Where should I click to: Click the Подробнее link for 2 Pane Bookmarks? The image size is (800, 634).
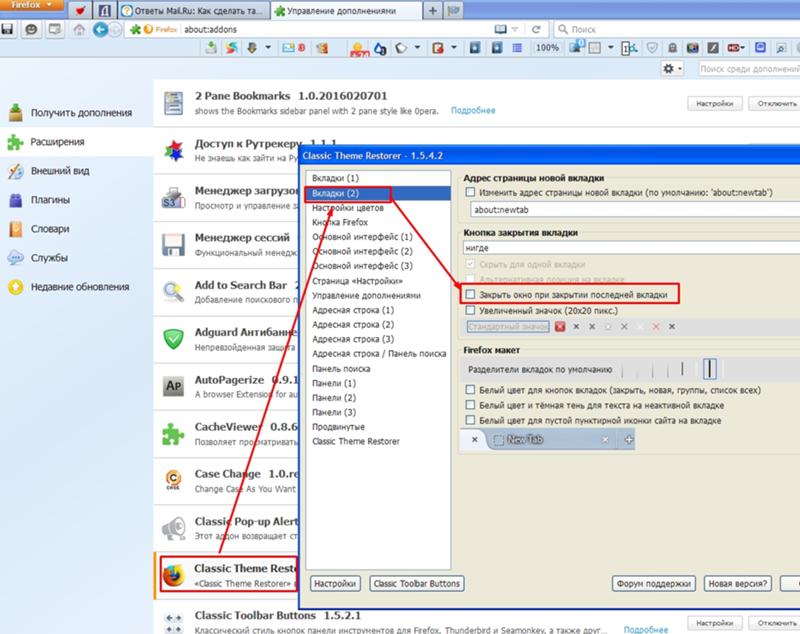click(473, 111)
